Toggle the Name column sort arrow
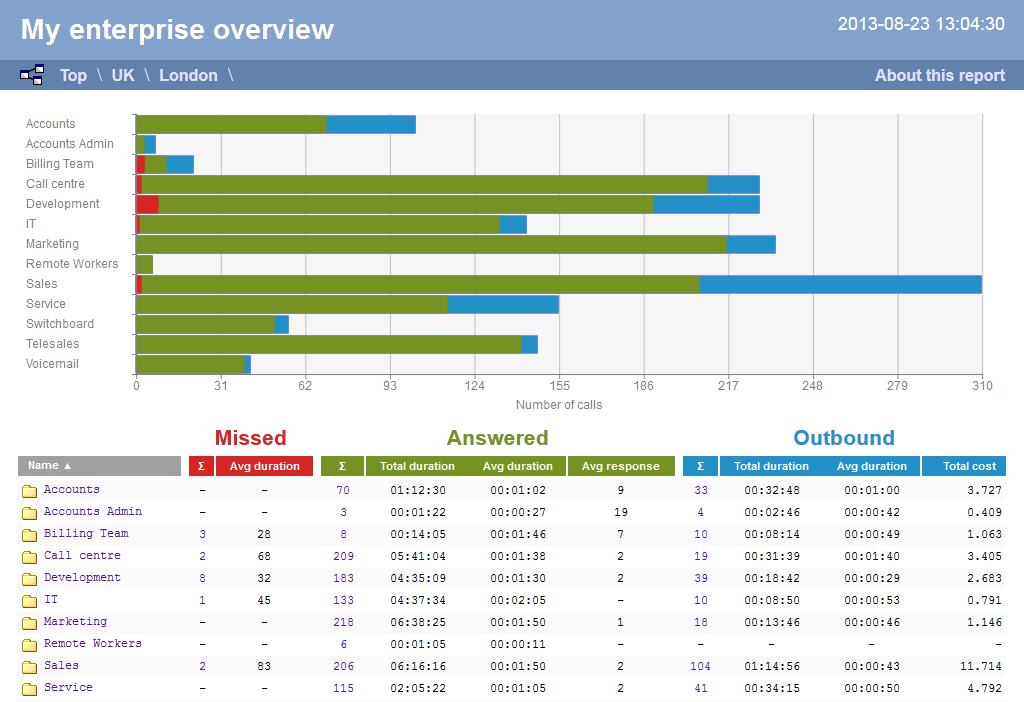 pos(66,466)
